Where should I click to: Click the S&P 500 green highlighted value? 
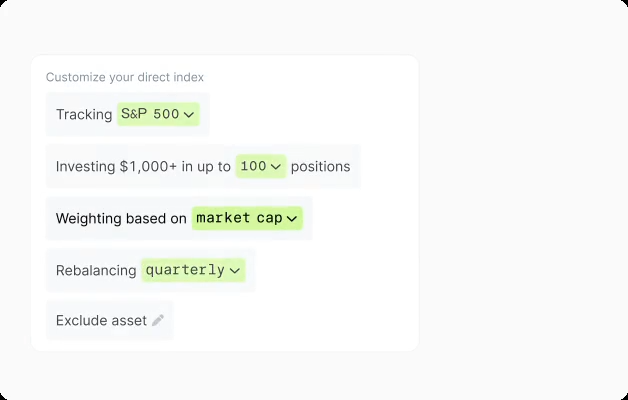pyautogui.click(x=150, y=114)
